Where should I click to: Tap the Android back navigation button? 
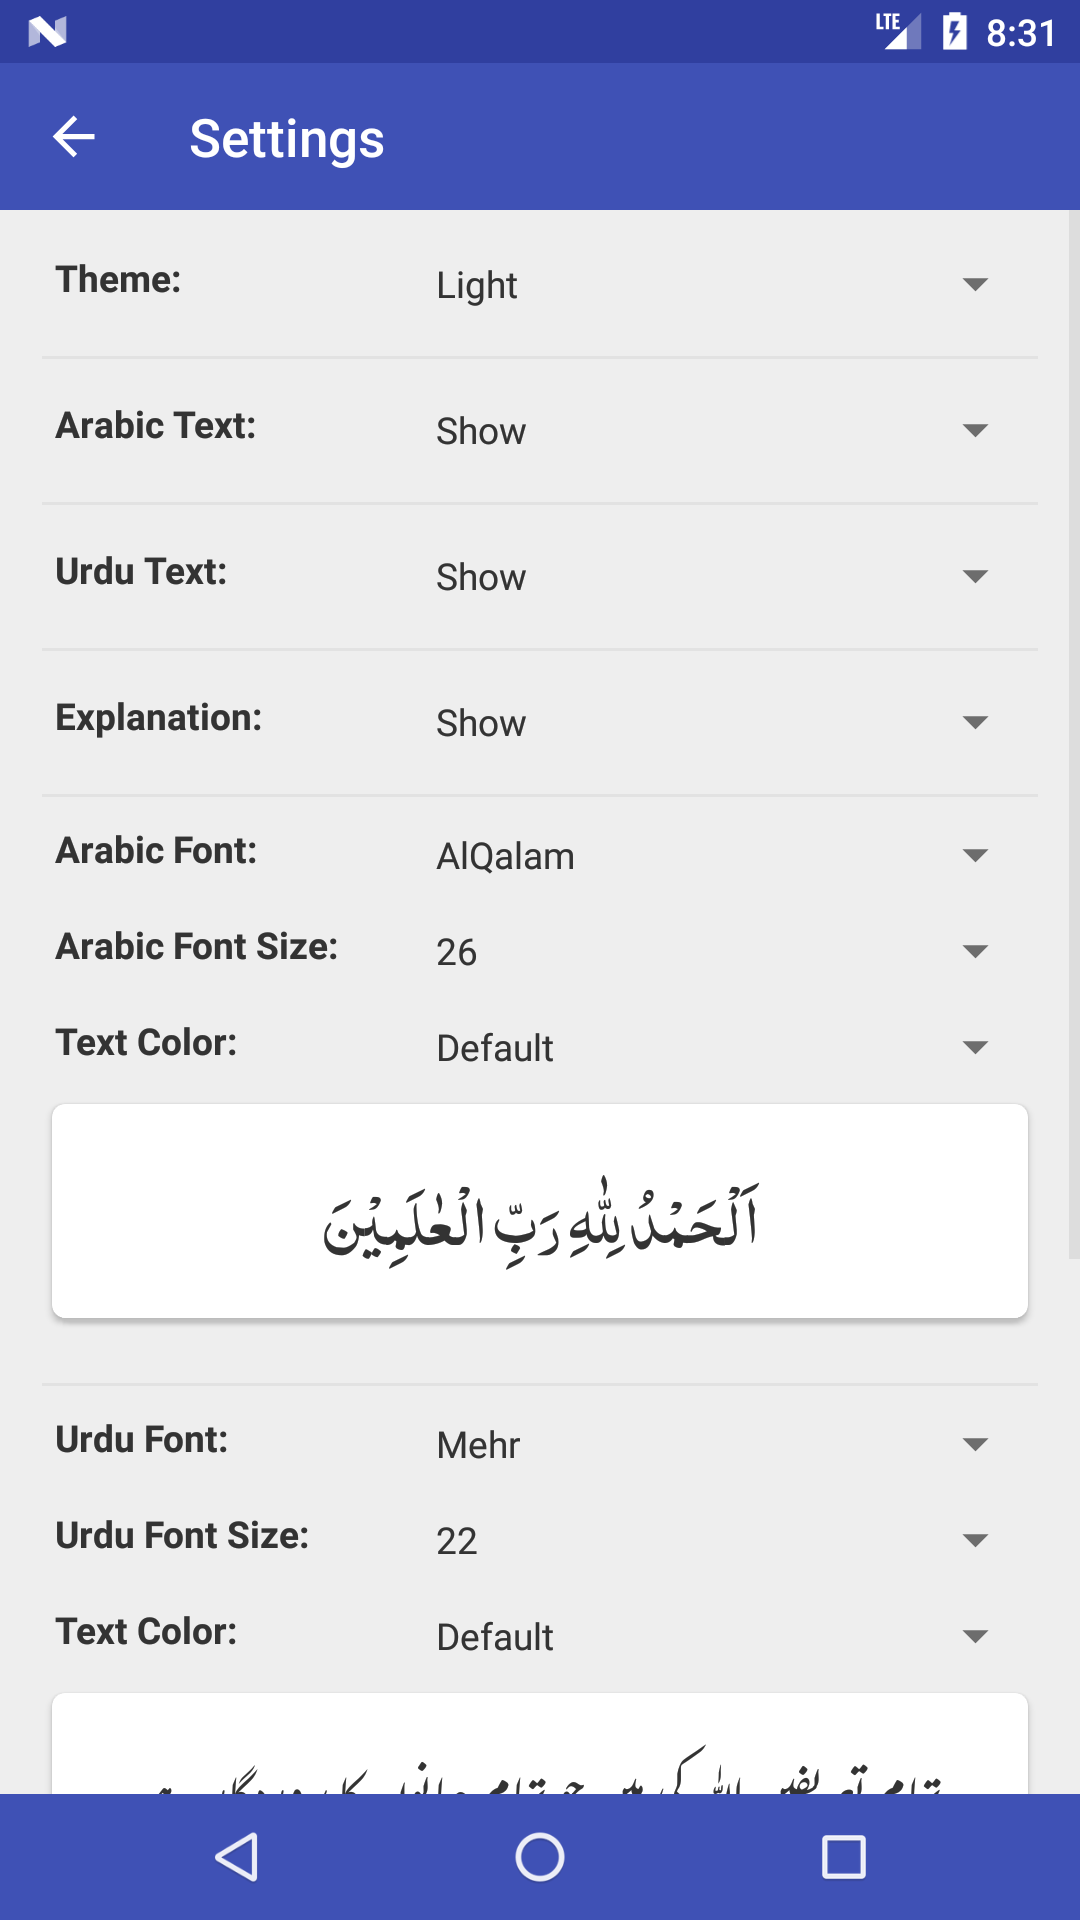tap(237, 1857)
